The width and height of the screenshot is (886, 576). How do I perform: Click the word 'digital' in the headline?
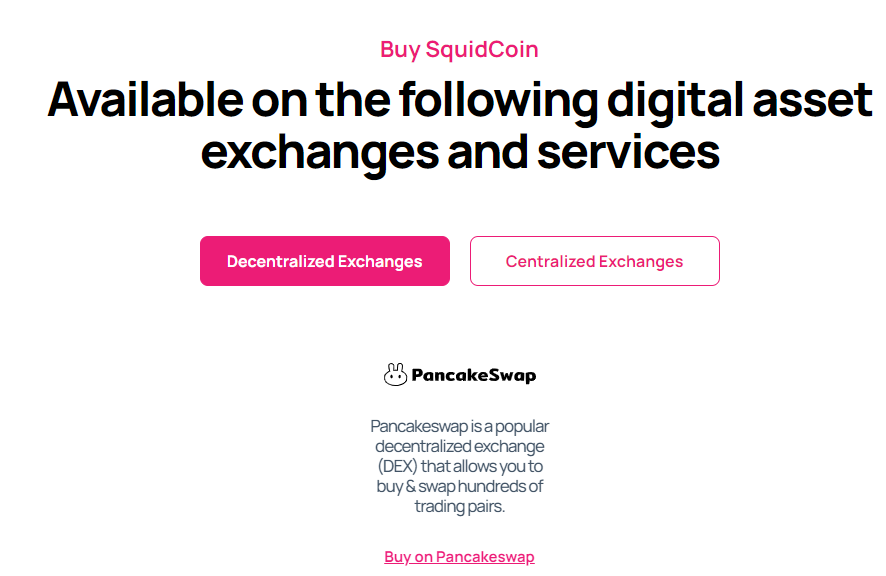tap(675, 102)
